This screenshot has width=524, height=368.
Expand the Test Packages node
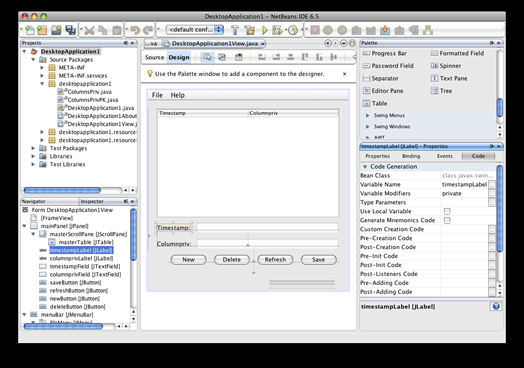[33, 148]
